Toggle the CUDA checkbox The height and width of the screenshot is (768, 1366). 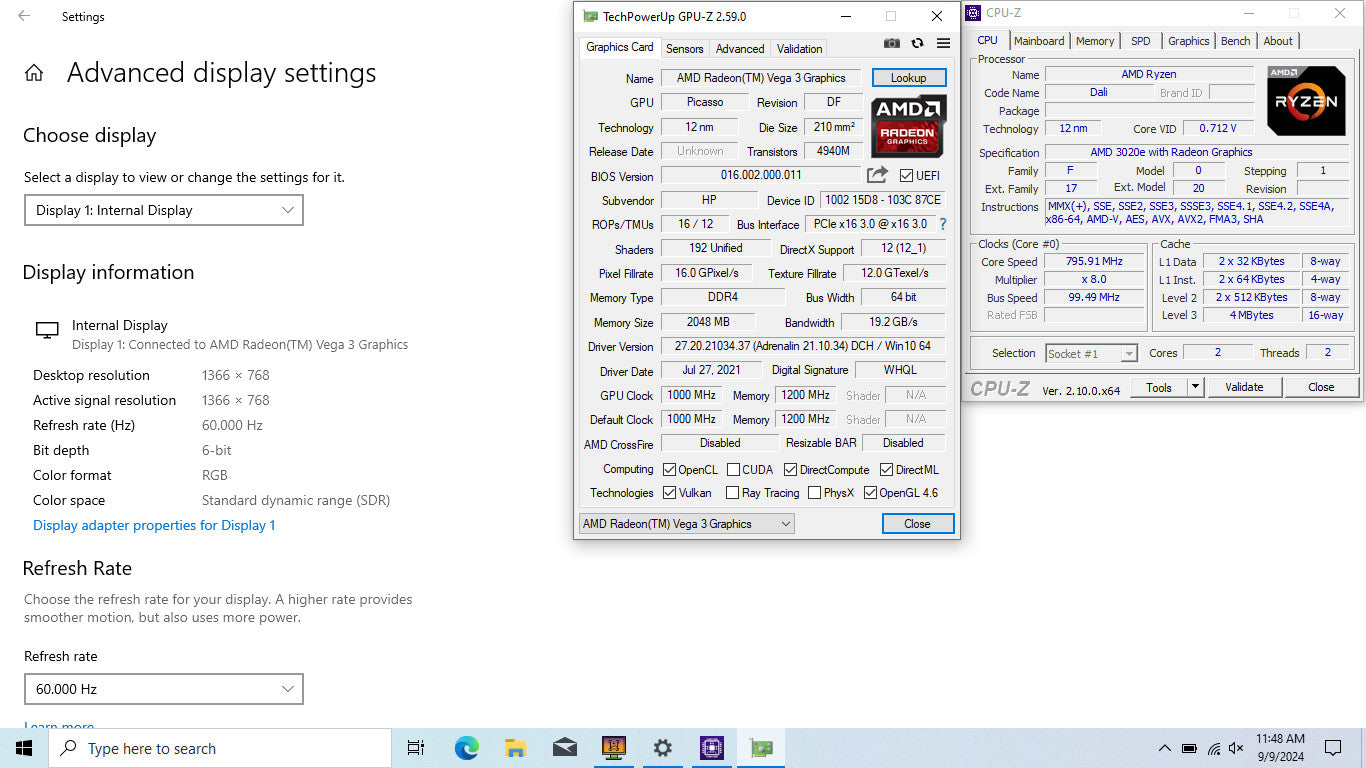(x=733, y=469)
